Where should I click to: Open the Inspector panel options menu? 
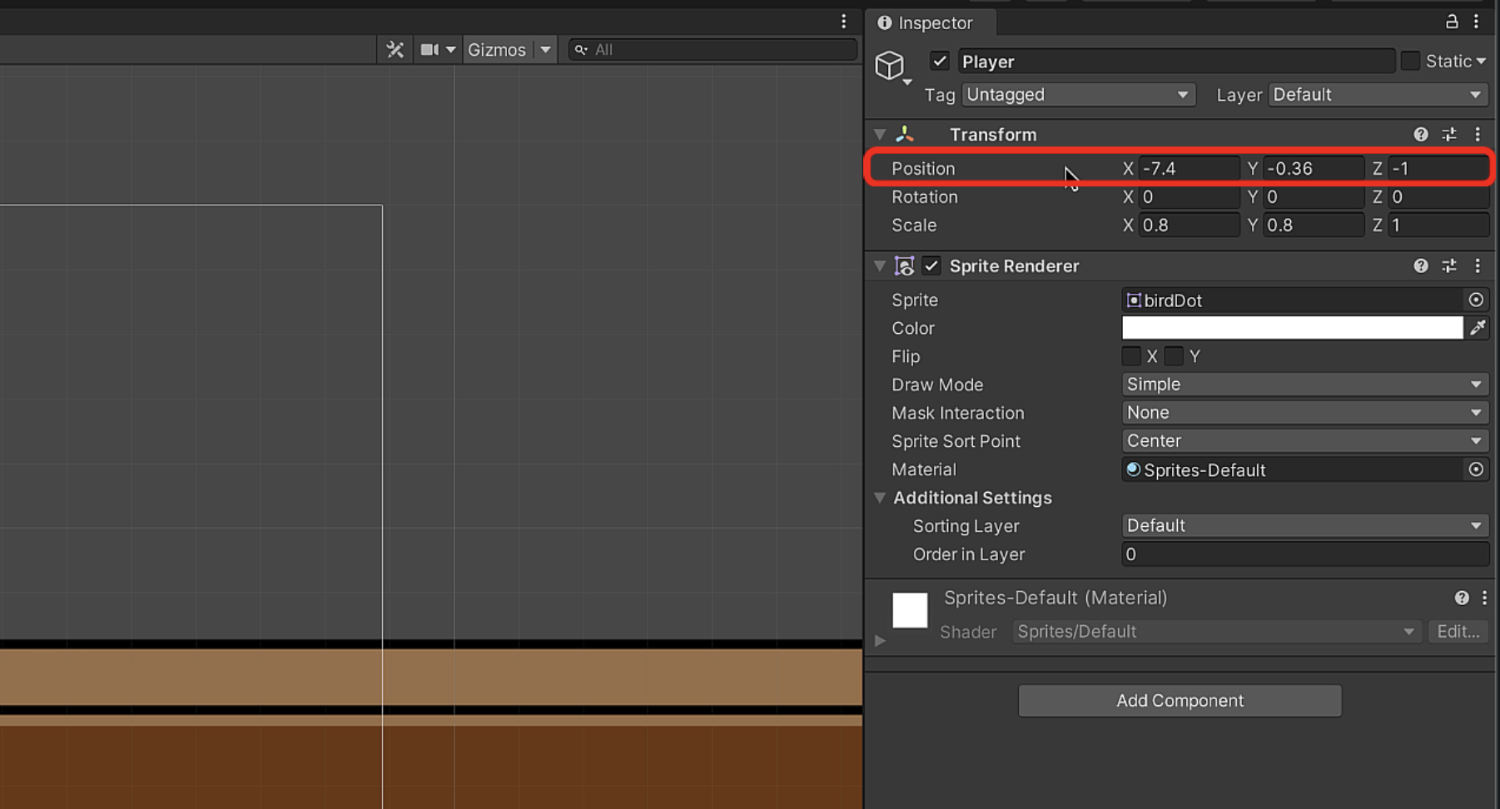click(1476, 22)
